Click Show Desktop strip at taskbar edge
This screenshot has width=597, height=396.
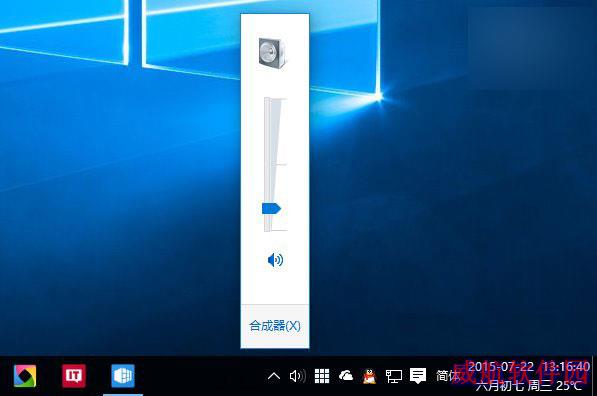click(594, 376)
